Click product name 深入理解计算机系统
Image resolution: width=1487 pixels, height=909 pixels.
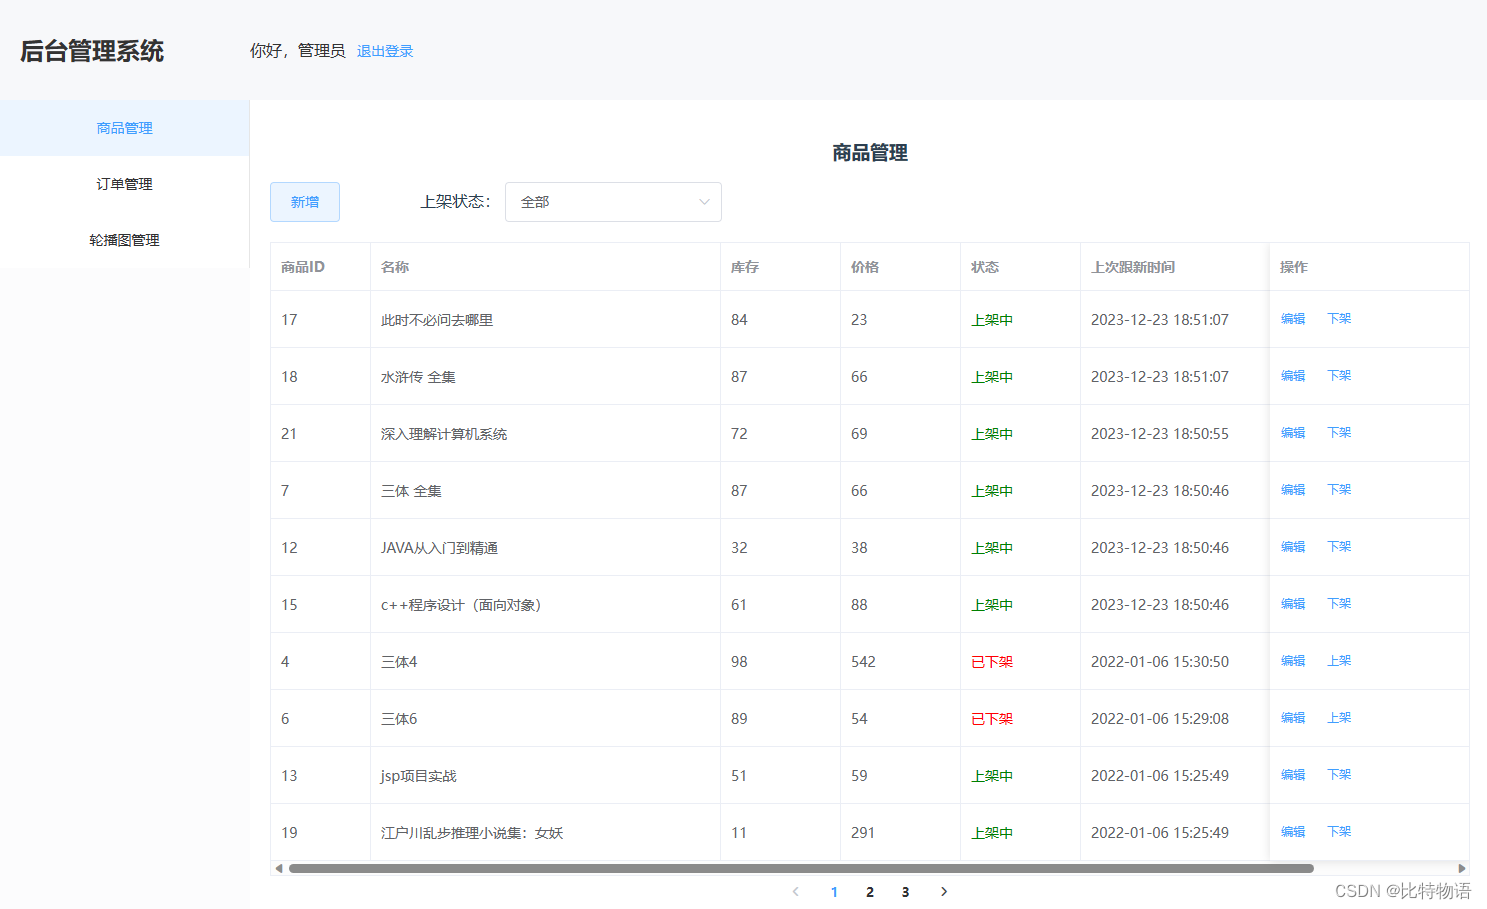444,434
